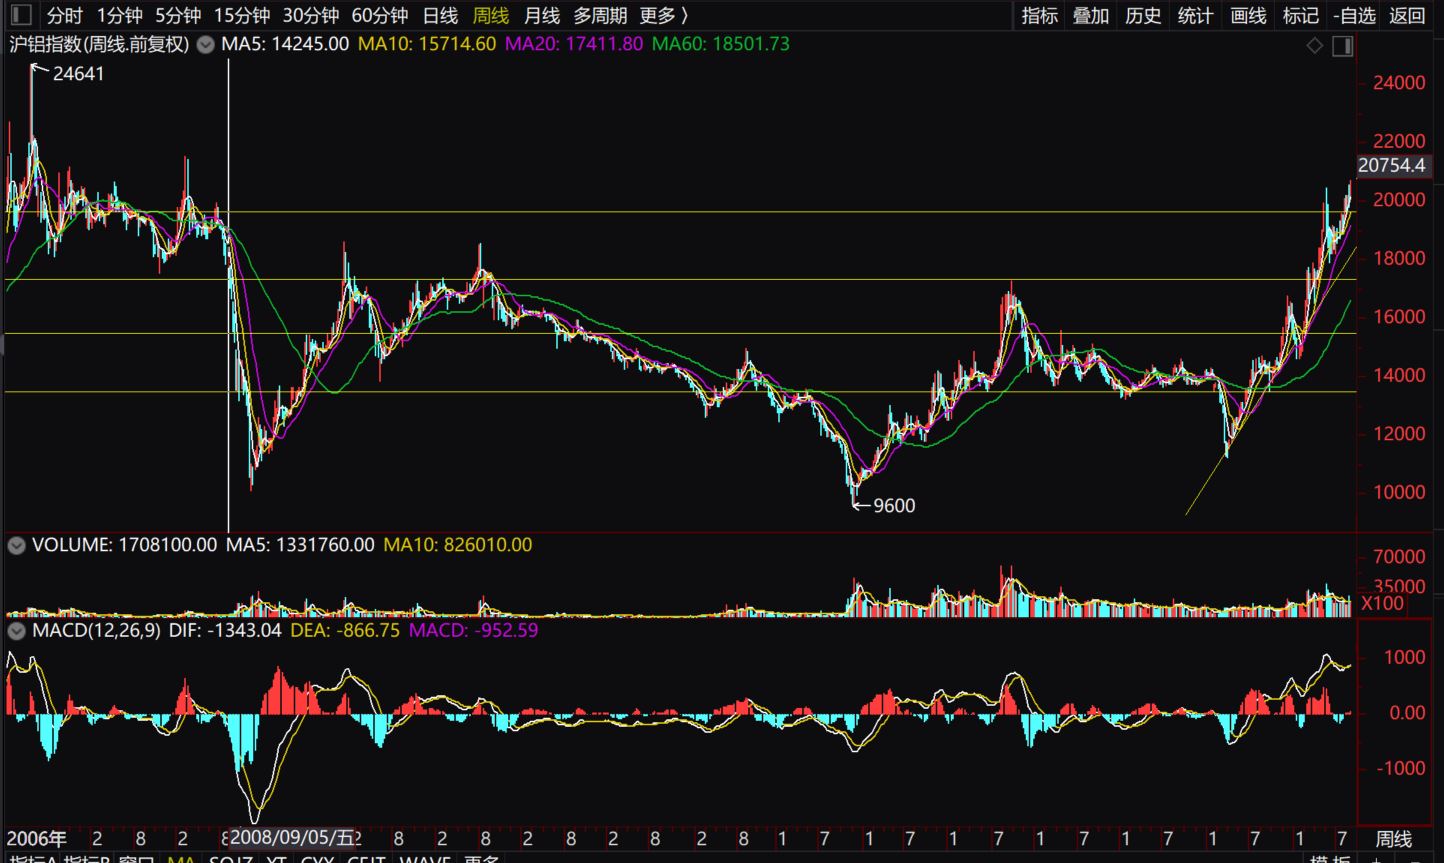Click the 9600 low price marker

(893, 506)
